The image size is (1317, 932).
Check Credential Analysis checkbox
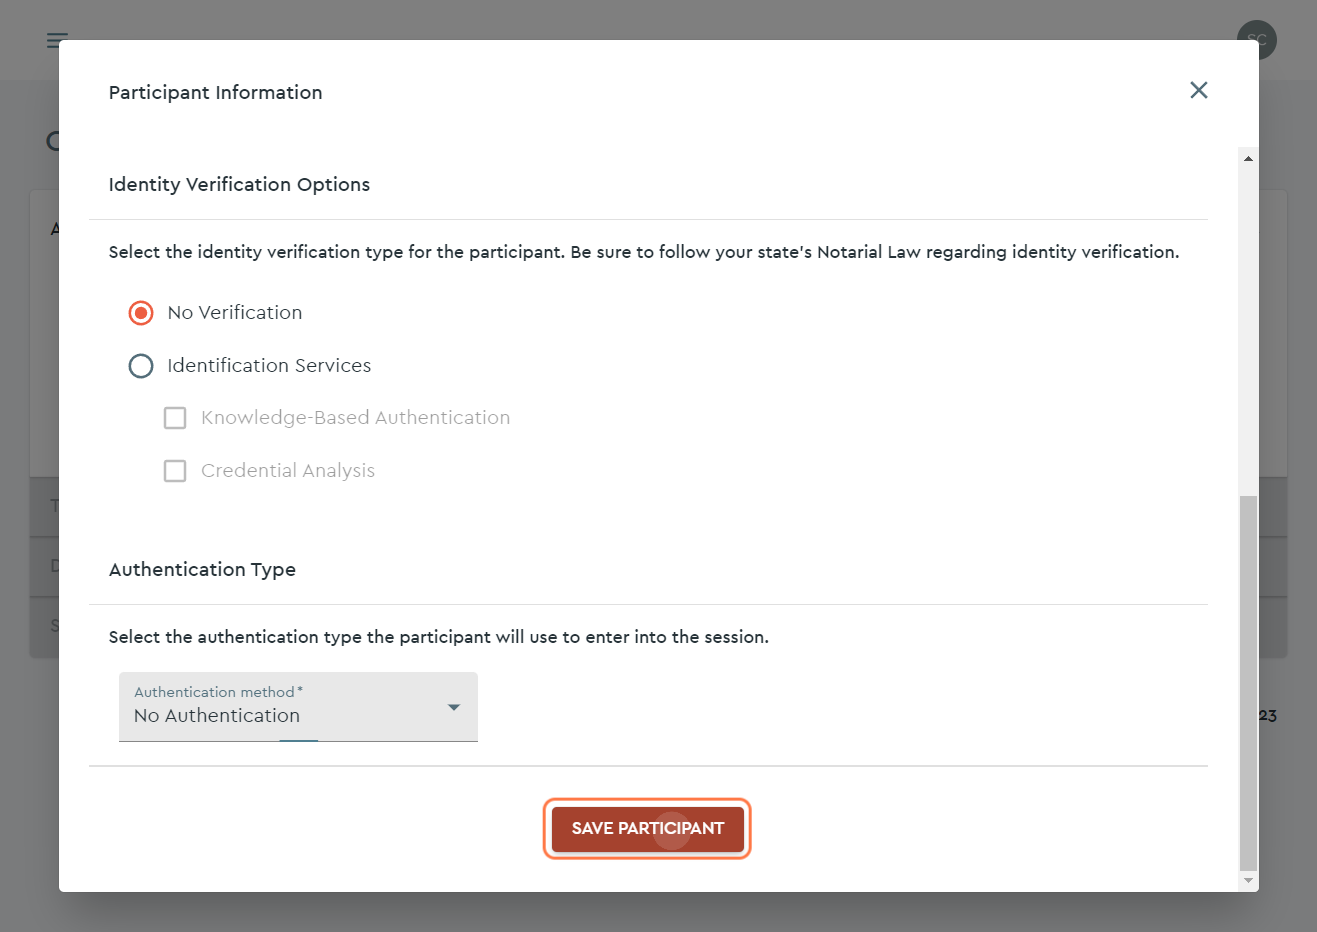point(175,471)
